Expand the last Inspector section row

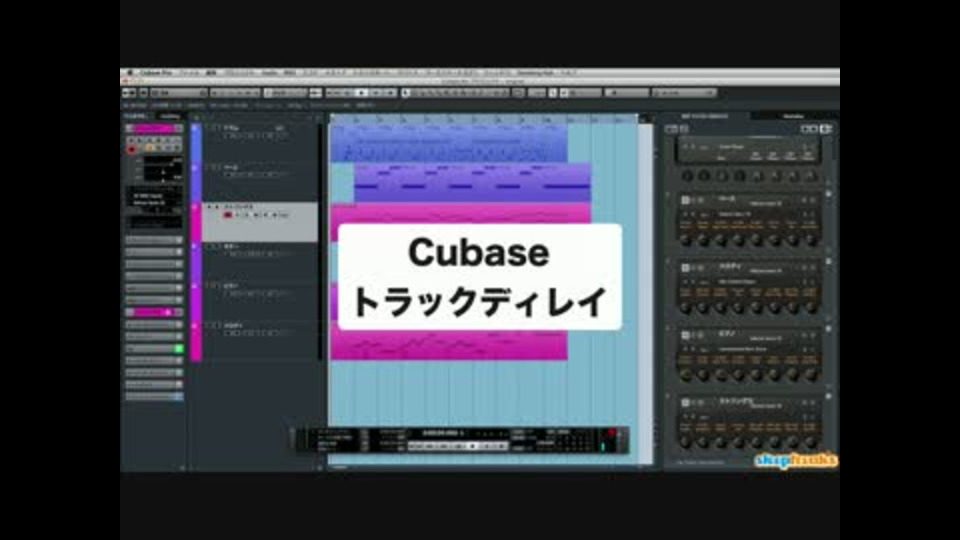point(154,396)
